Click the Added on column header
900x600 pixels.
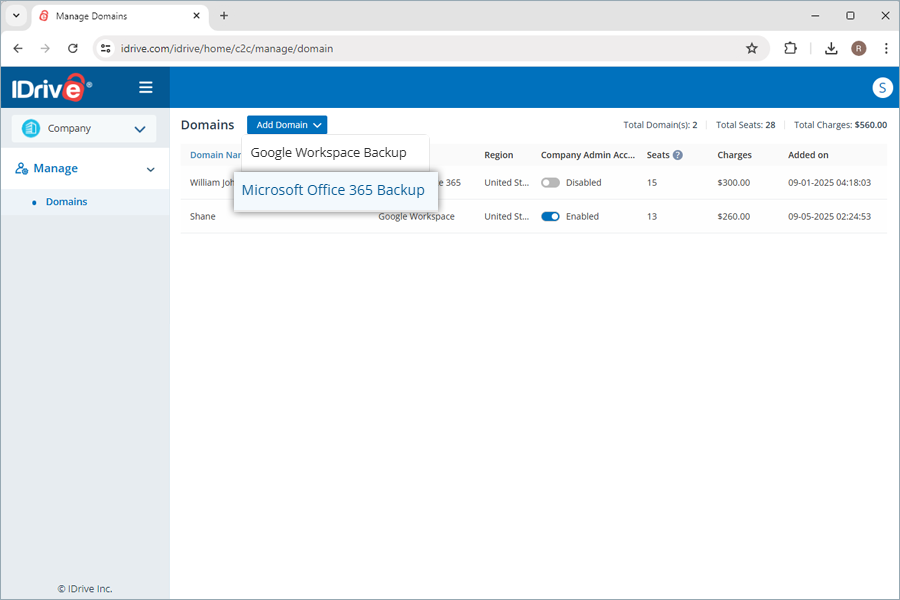tap(808, 155)
